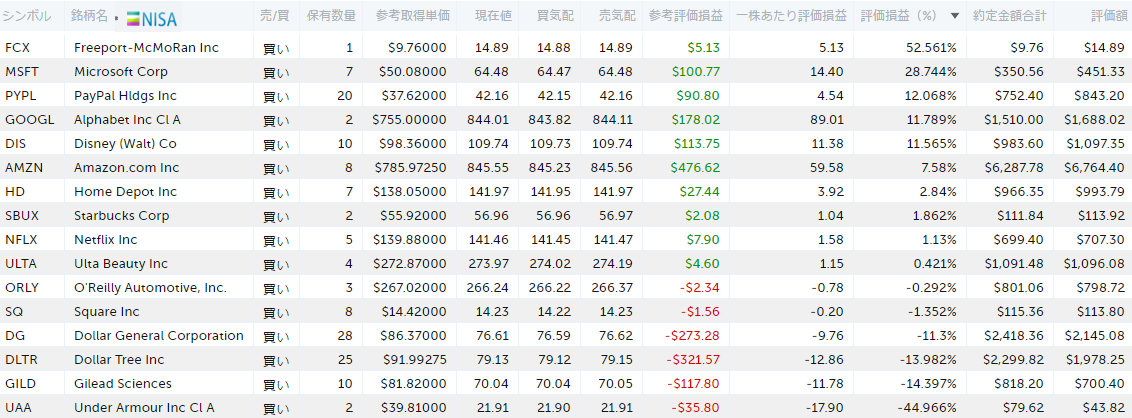
Task: Click the -$321.57 loss for Dollar Tree
Action: [x=693, y=360]
